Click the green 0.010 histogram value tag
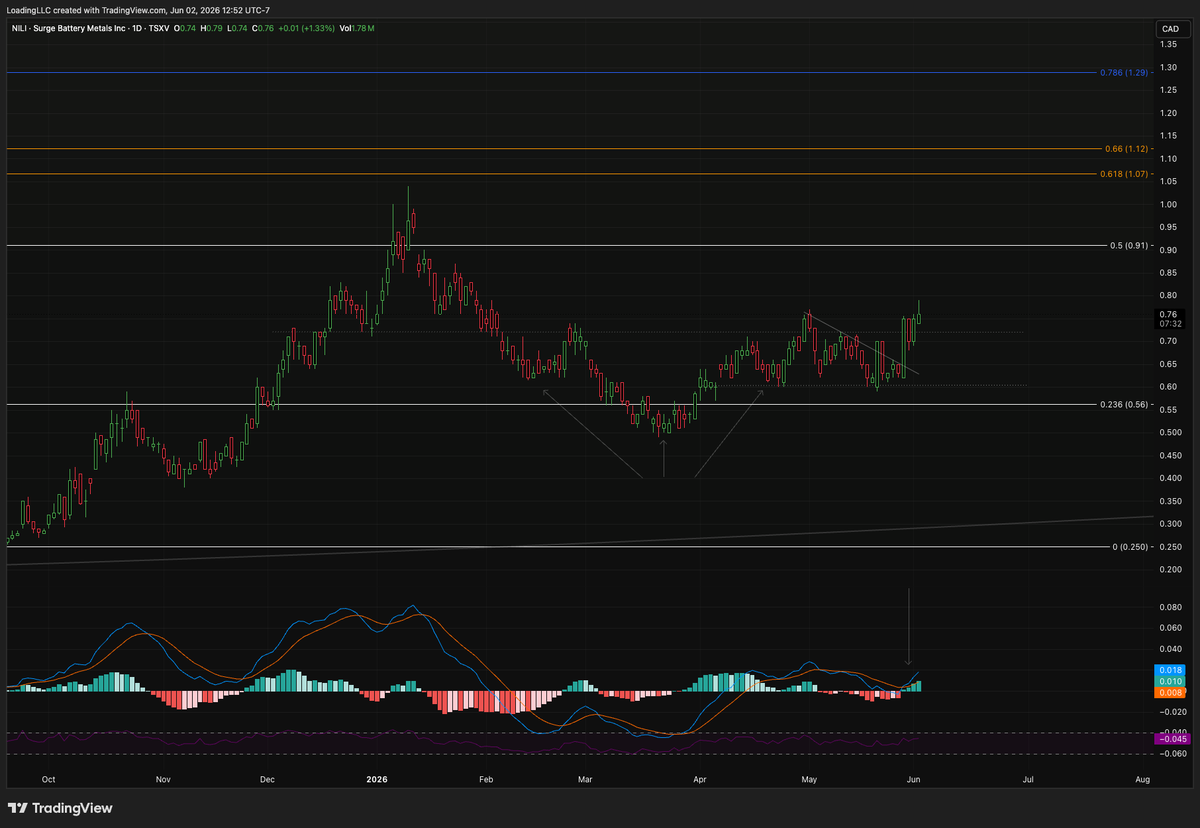 tap(1168, 681)
